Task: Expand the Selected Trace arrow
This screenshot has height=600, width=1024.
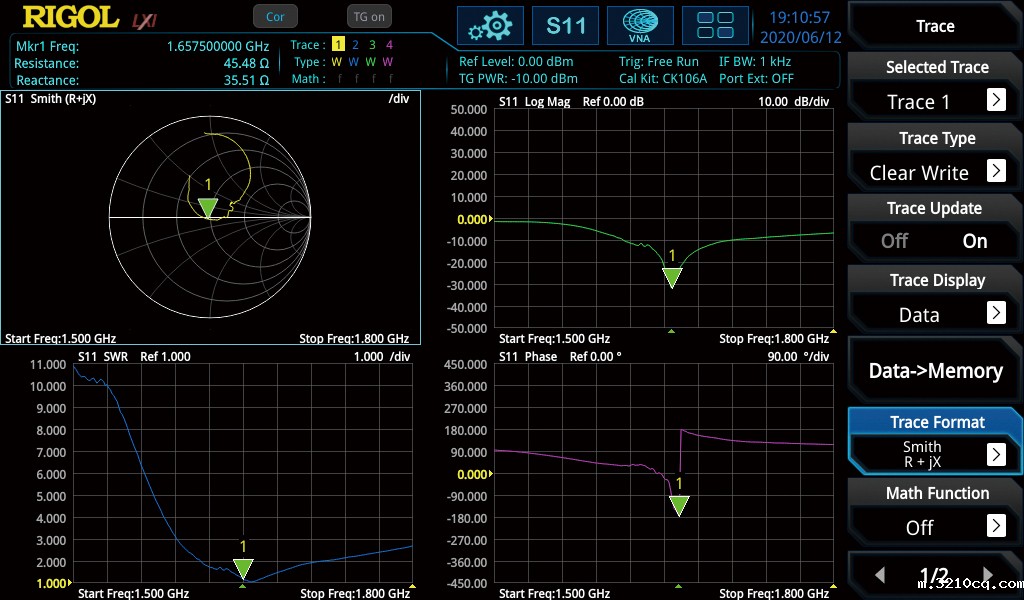Action: (996, 100)
